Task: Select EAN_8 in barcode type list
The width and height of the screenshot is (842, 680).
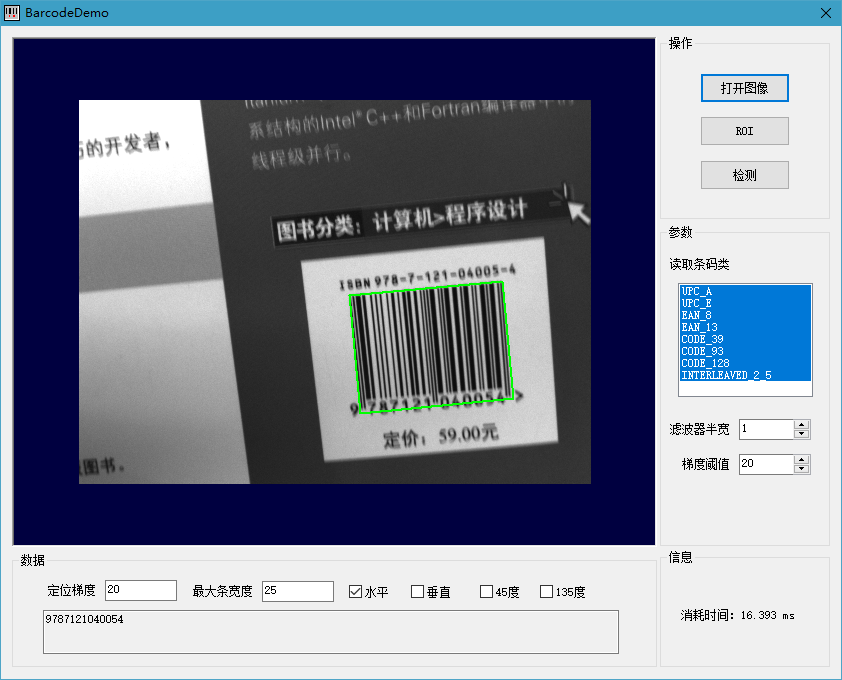Action: tap(745, 315)
